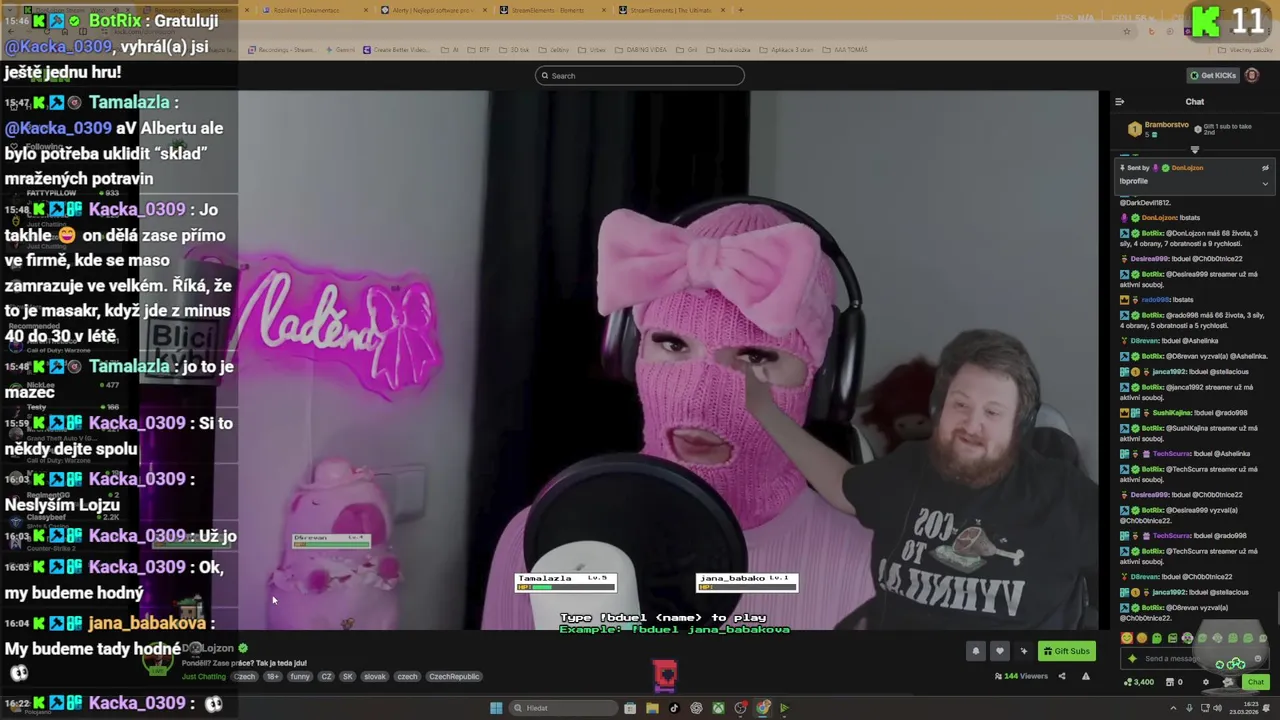Select the CzechRepublic tag

[454, 677]
